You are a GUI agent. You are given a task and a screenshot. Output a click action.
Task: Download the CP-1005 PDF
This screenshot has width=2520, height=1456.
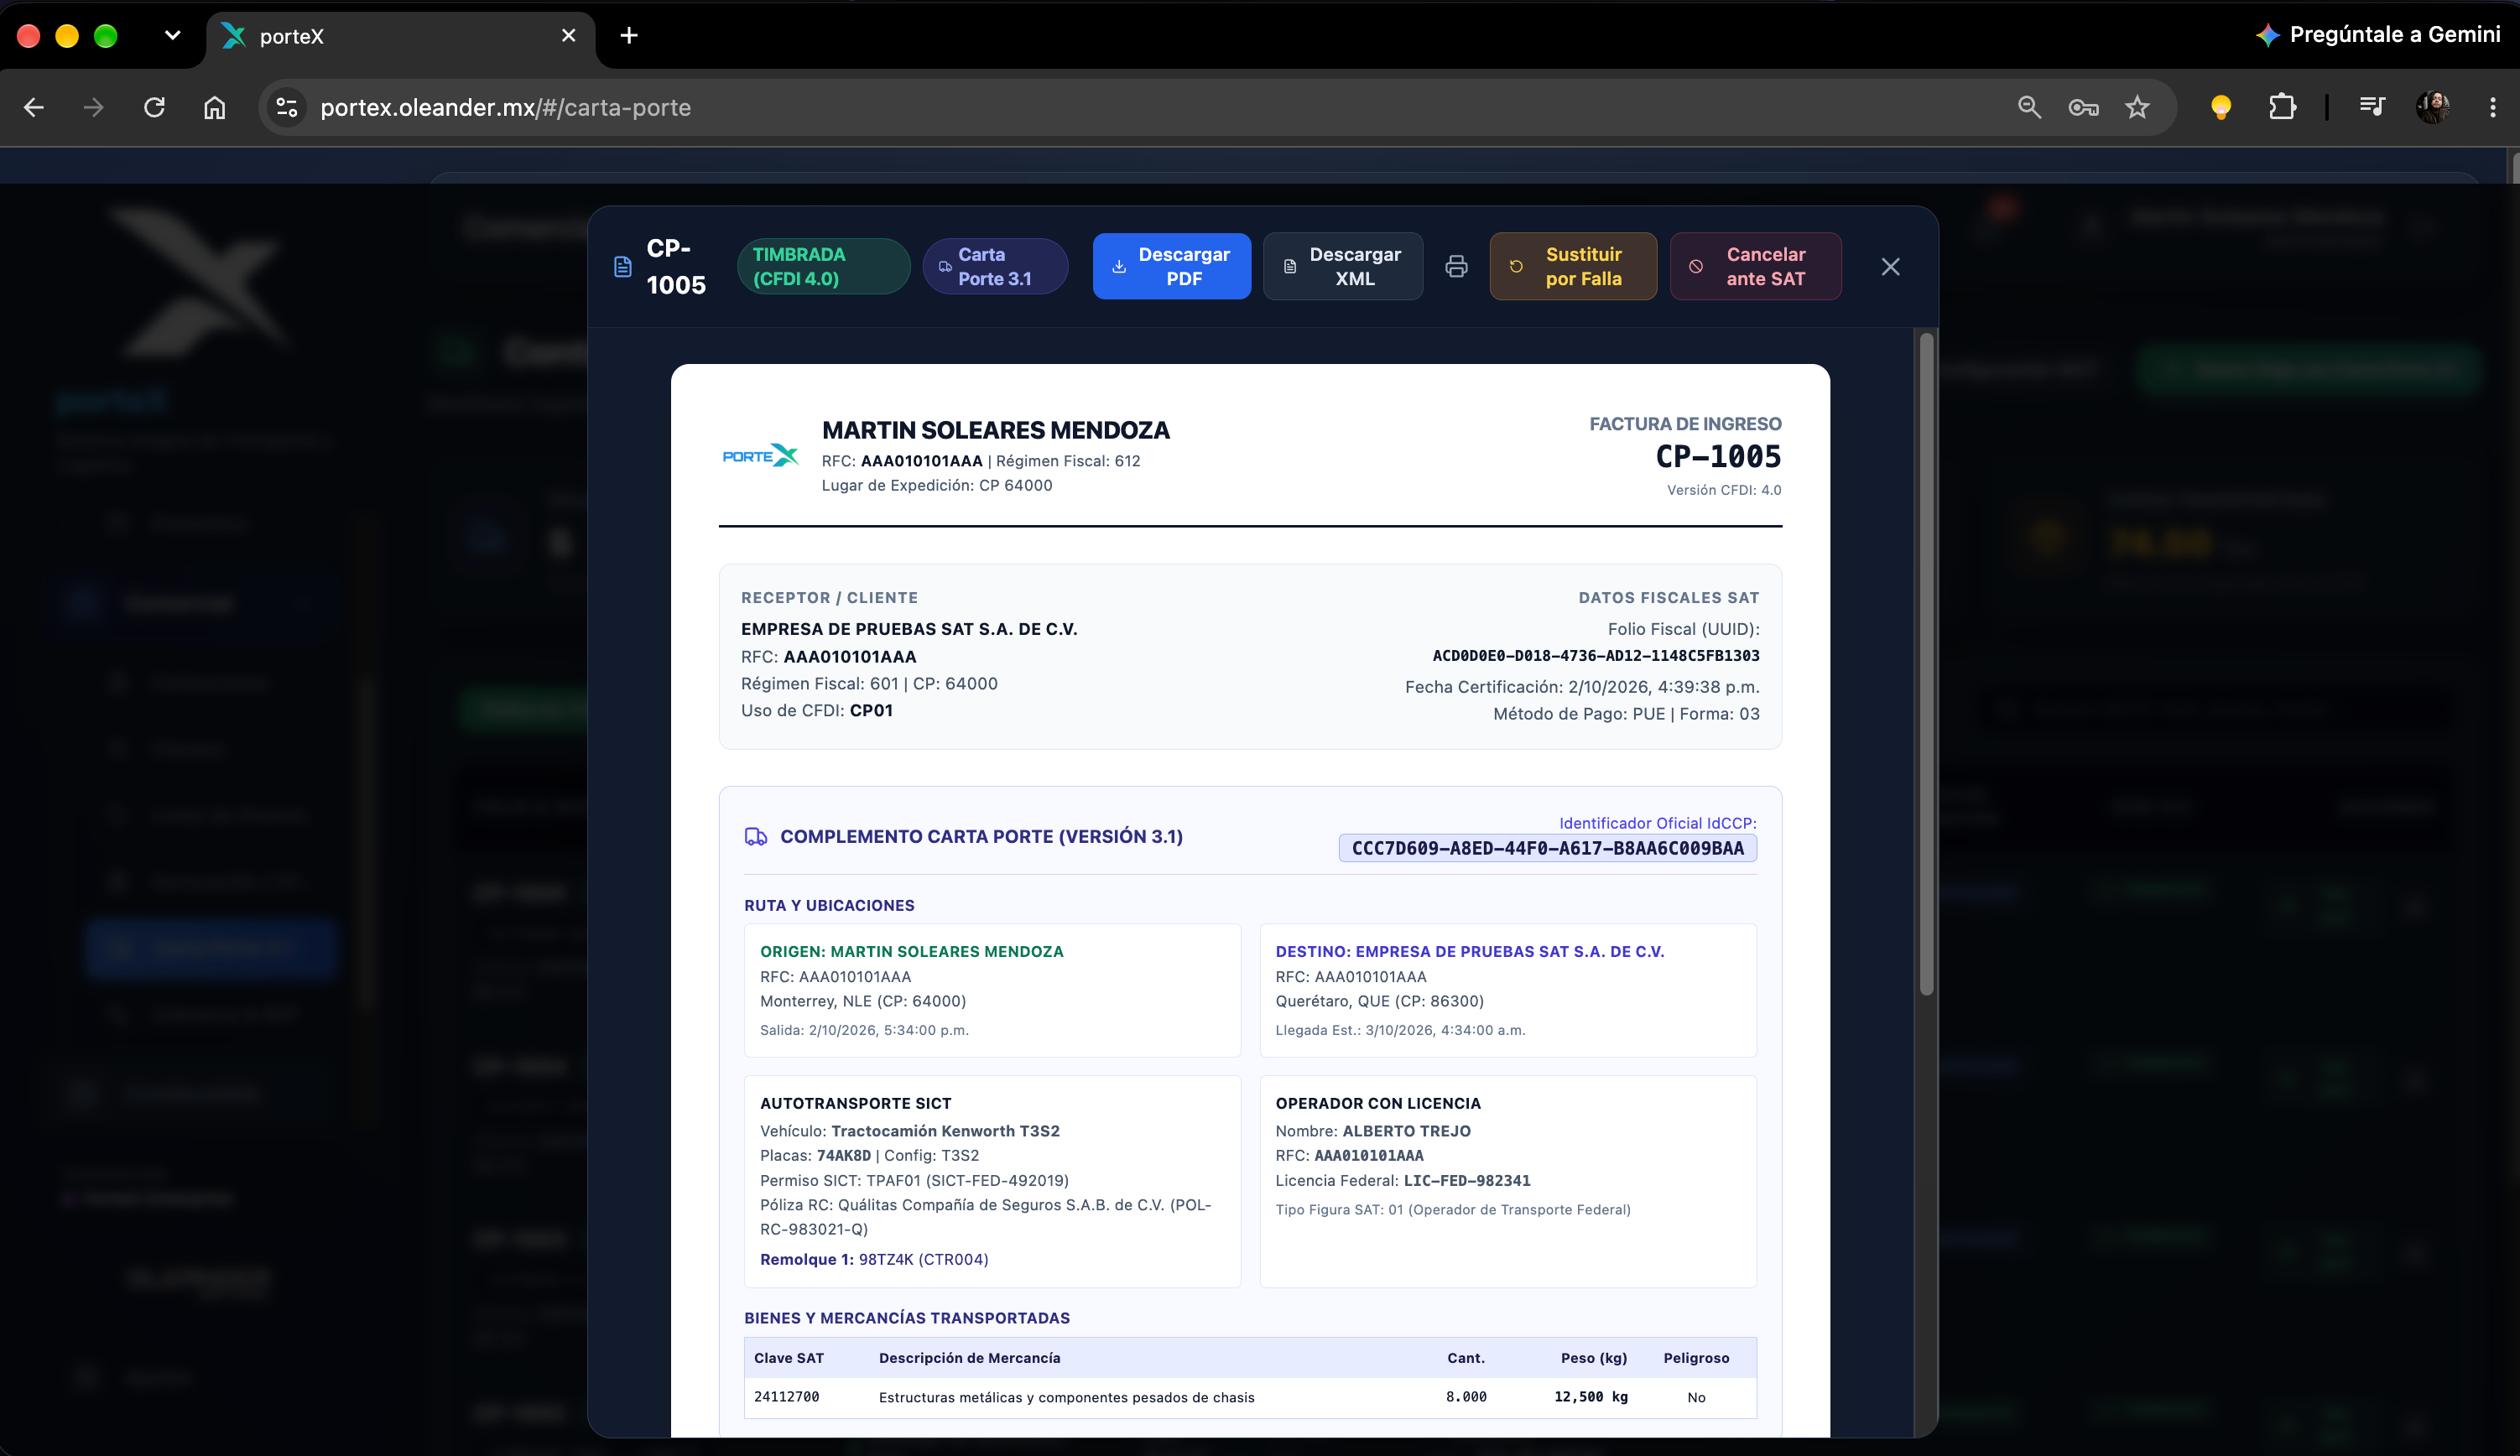click(x=1171, y=266)
